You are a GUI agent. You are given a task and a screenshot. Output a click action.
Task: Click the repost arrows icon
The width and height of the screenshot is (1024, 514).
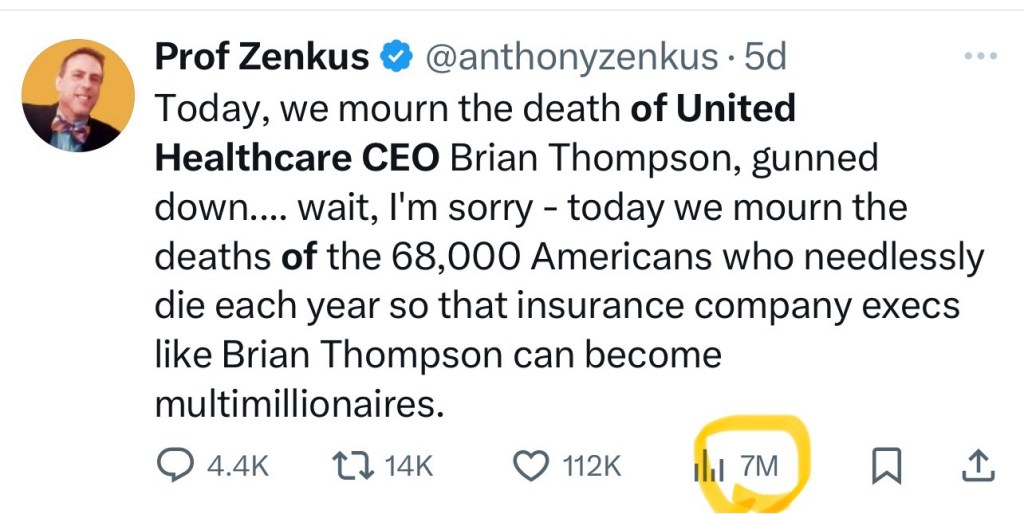[349, 464]
